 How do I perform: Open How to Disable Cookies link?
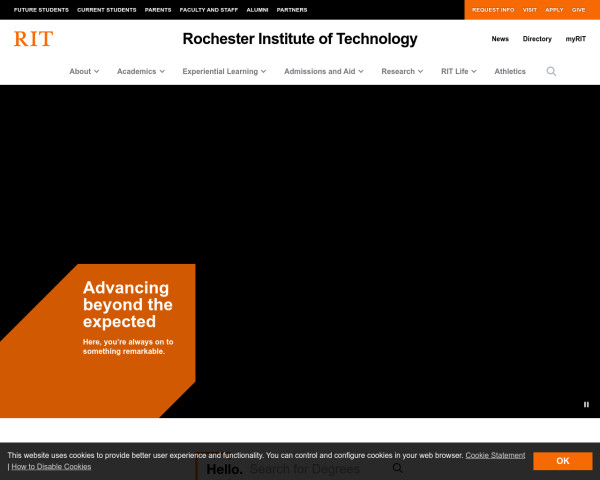pyautogui.click(x=51, y=467)
